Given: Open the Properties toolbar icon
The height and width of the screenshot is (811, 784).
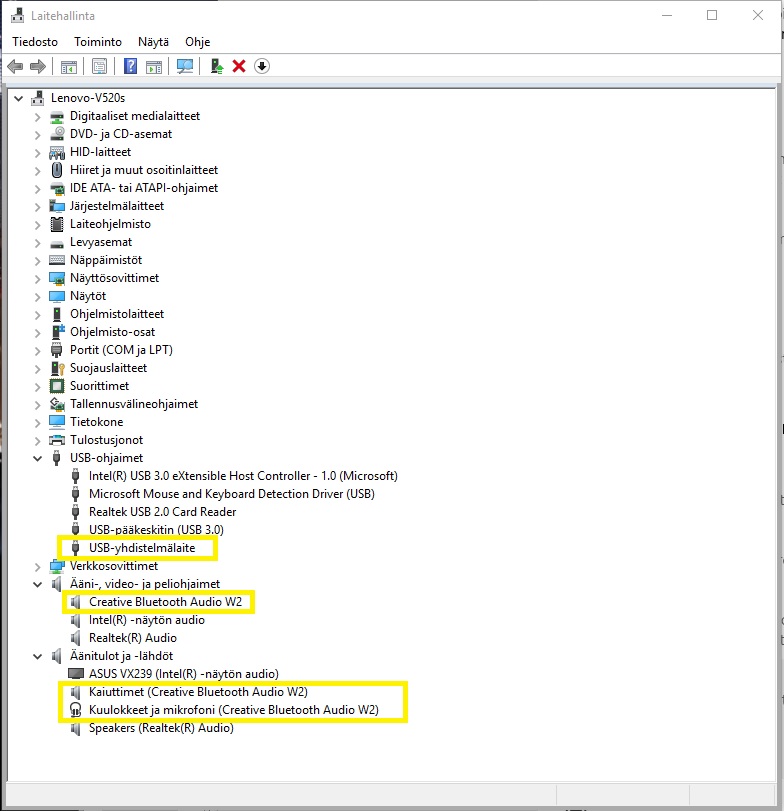Looking at the screenshot, I should 99,66.
